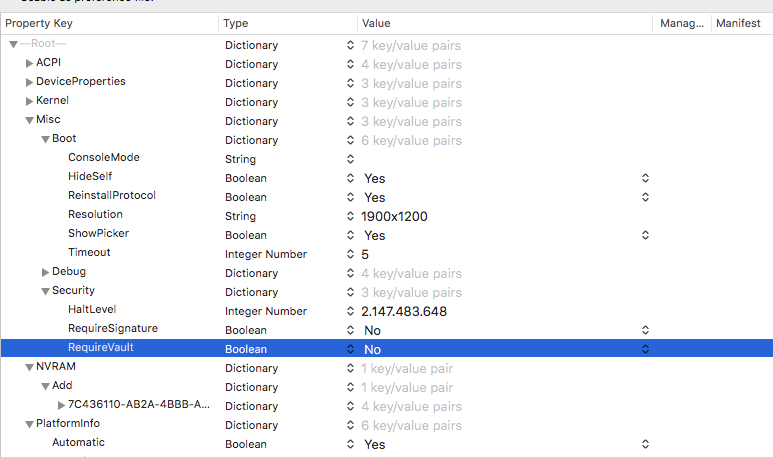The height and width of the screenshot is (457, 773).
Task: Collapse the Boot dictionary
Action: 45,140
